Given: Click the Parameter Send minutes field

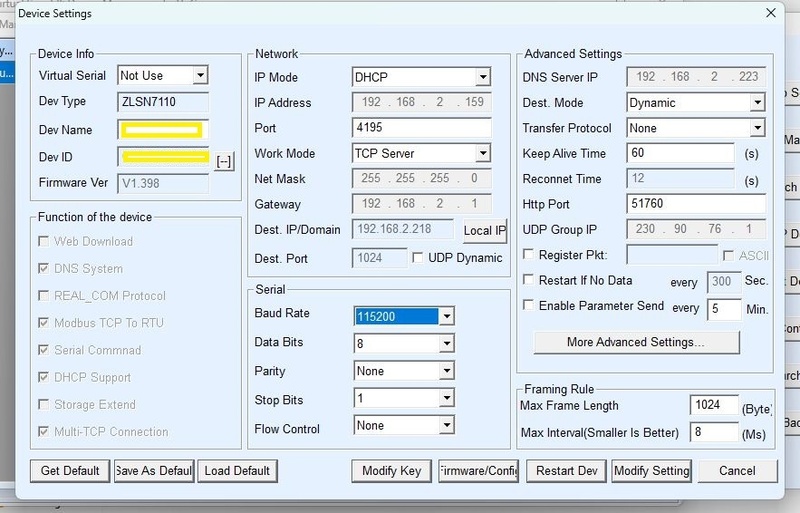Looking at the screenshot, I should (x=723, y=309).
